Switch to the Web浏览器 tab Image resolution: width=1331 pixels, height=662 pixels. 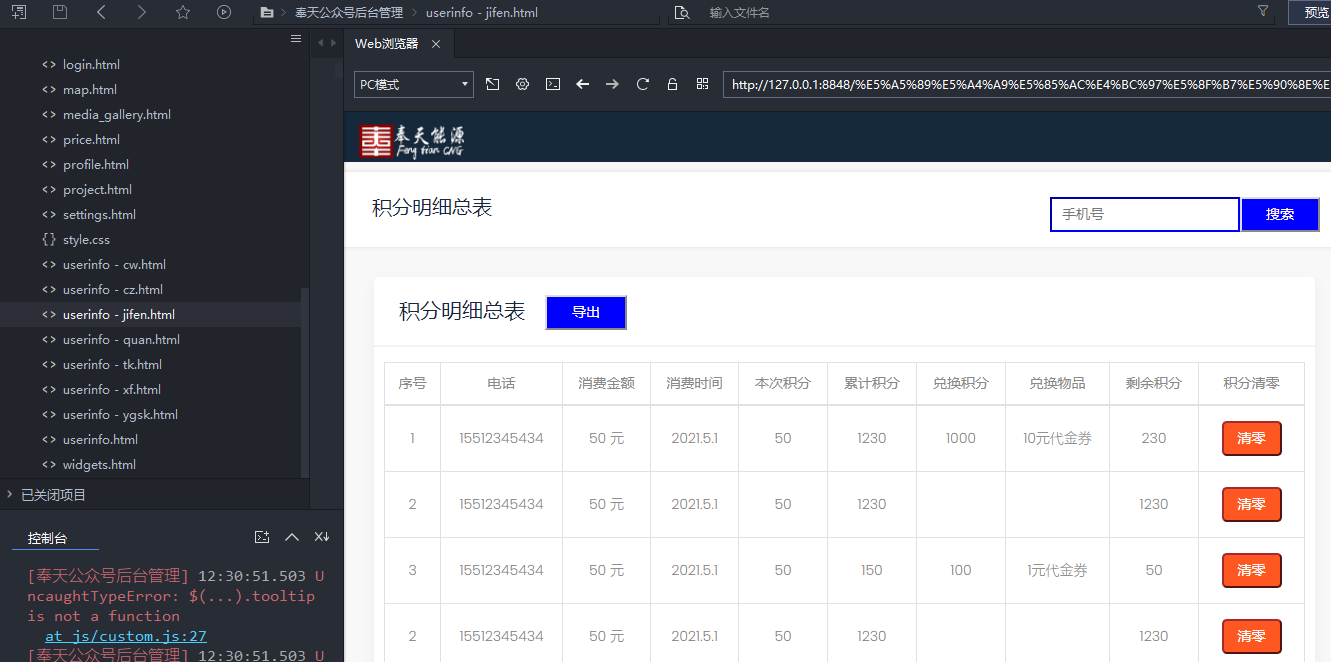[x=387, y=44]
